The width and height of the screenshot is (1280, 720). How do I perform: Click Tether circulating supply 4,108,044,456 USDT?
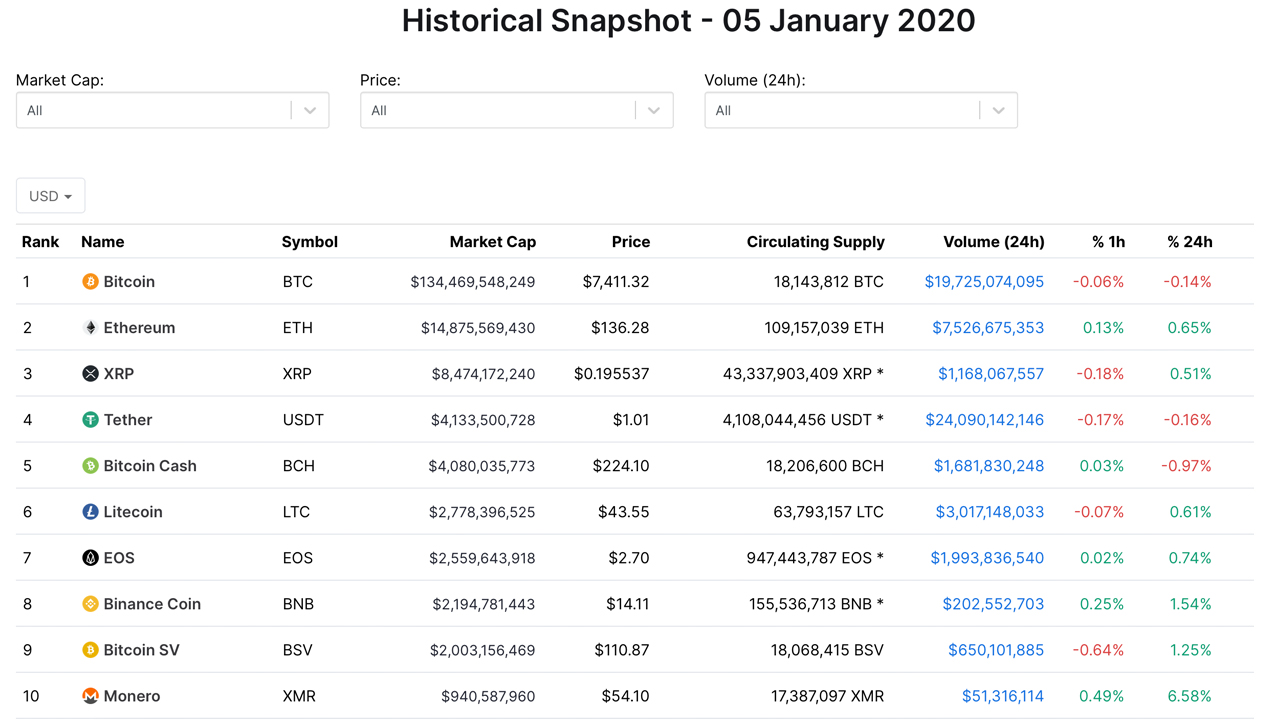pos(803,420)
